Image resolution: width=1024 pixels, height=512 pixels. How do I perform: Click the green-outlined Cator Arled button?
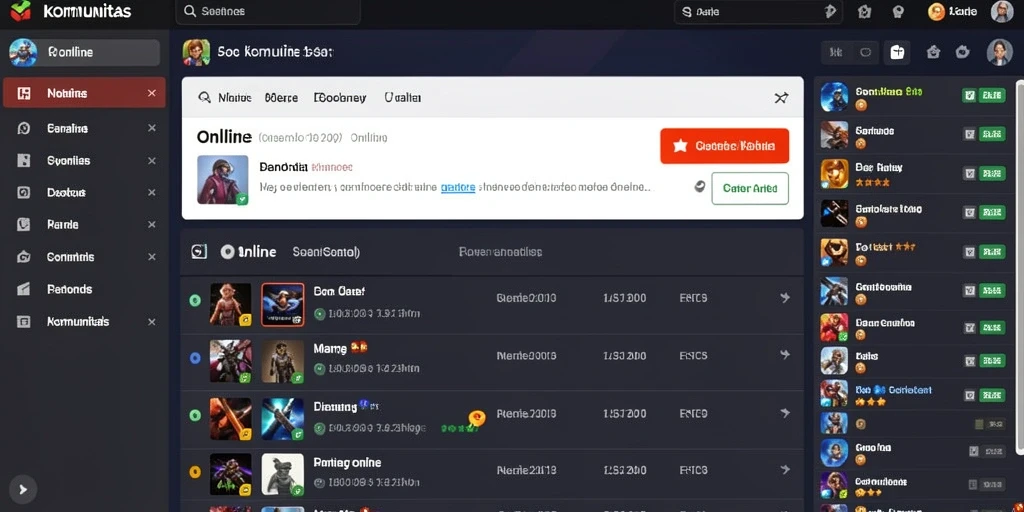pos(750,188)
